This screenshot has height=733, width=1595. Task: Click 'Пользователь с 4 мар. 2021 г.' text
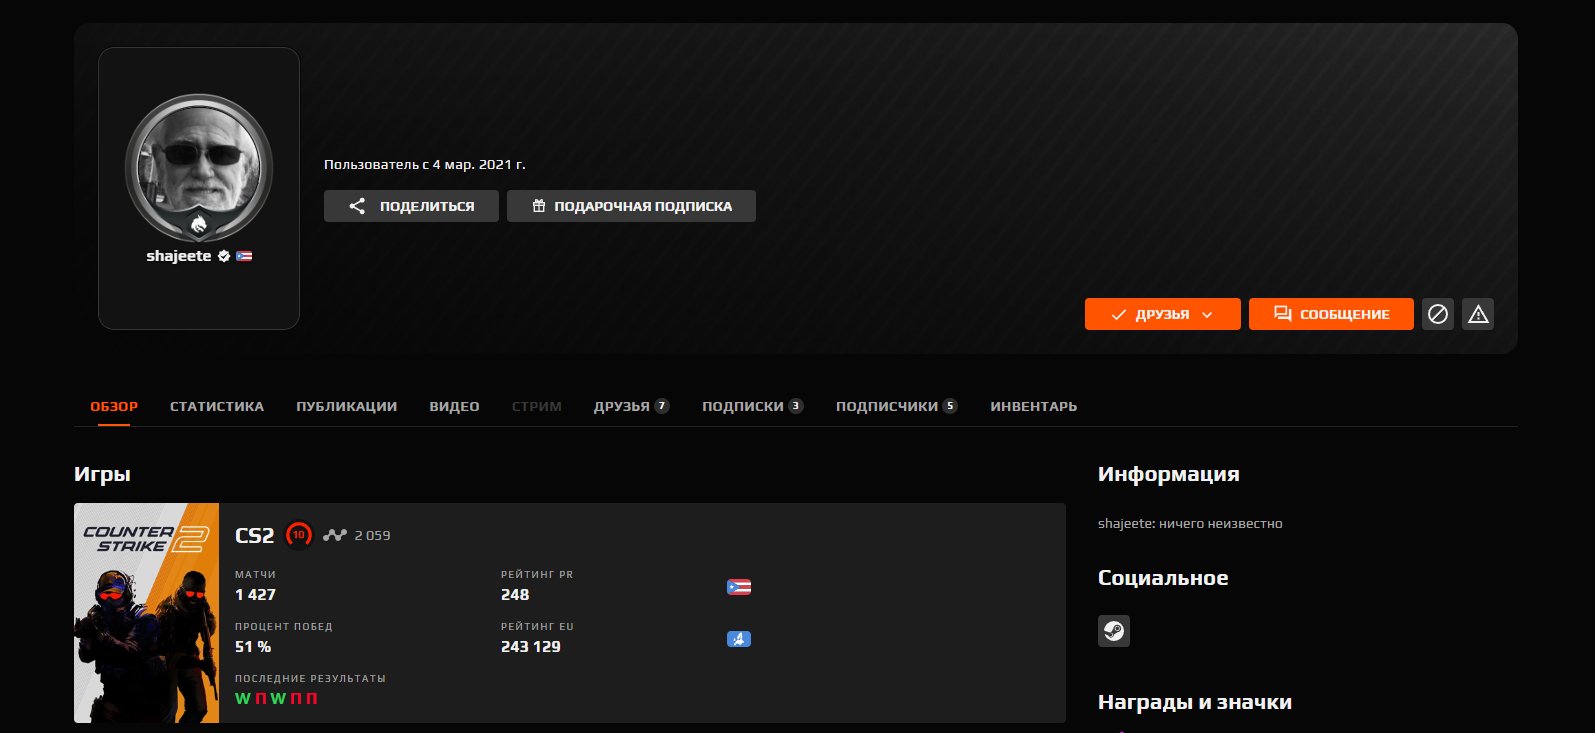point(425,164)
